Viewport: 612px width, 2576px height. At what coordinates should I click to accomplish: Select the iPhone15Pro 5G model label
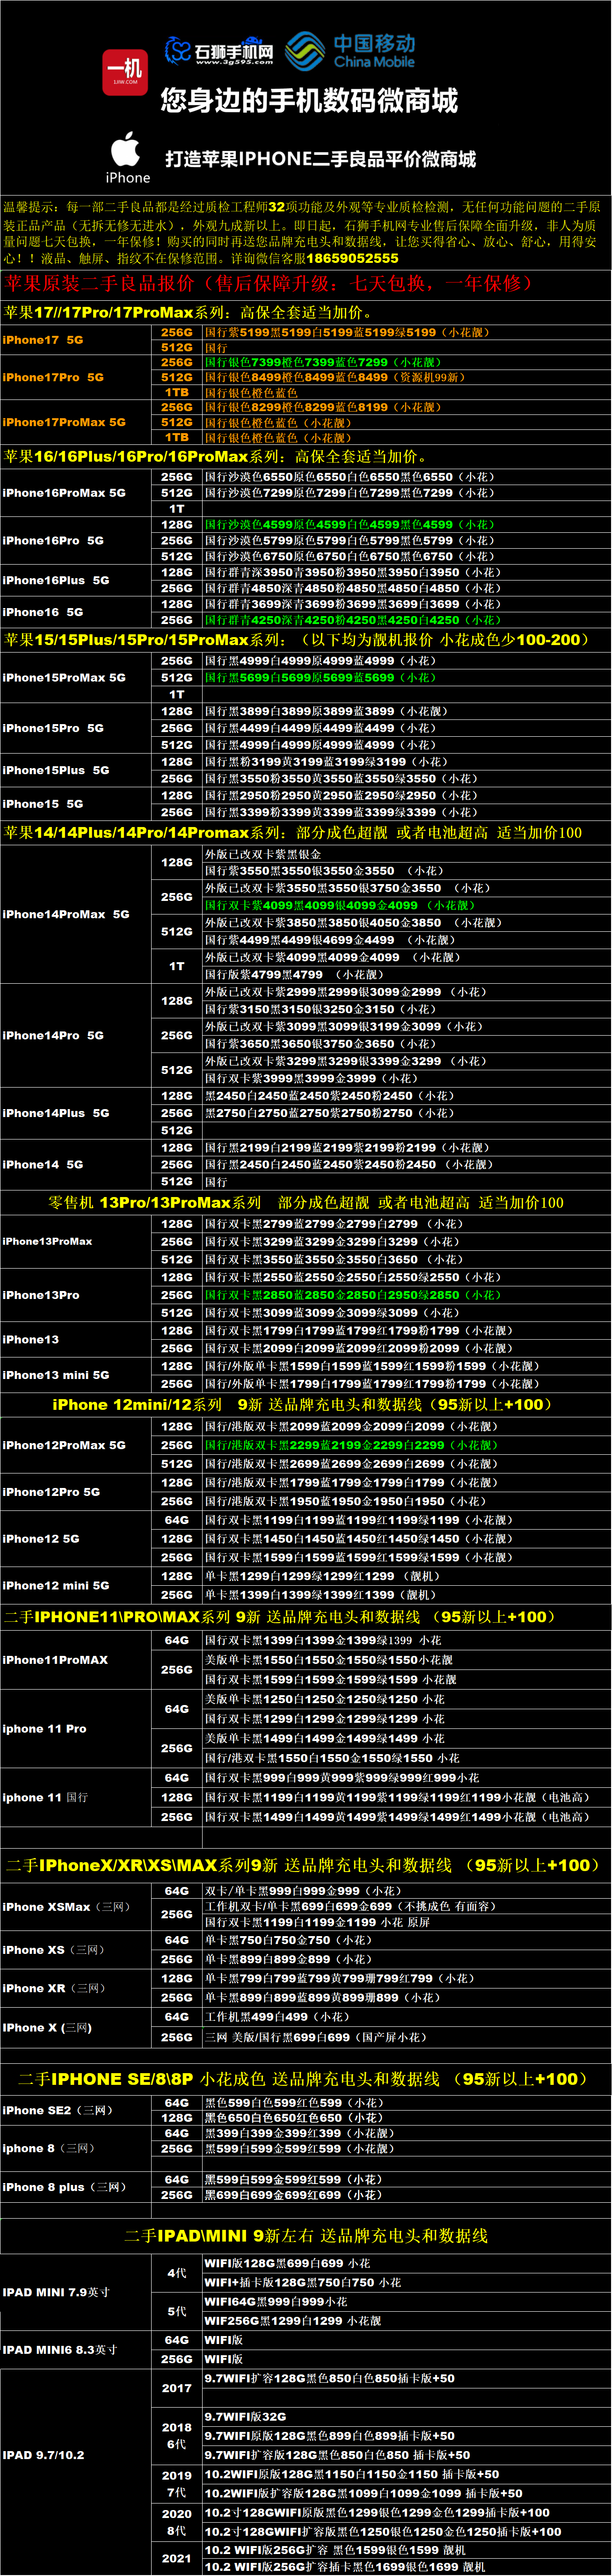(53, 728)
